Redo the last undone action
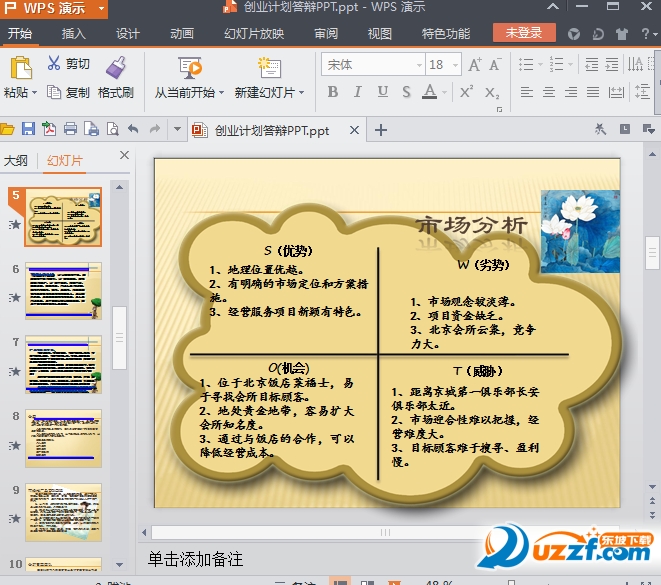The image size is (661, 585). [155, 129]
